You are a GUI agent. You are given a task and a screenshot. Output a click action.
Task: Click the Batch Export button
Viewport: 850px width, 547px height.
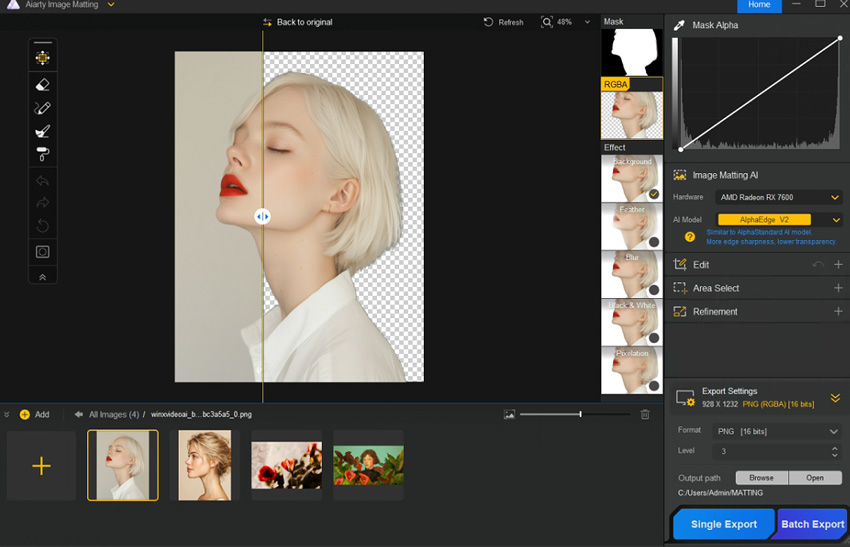[812, 524]
